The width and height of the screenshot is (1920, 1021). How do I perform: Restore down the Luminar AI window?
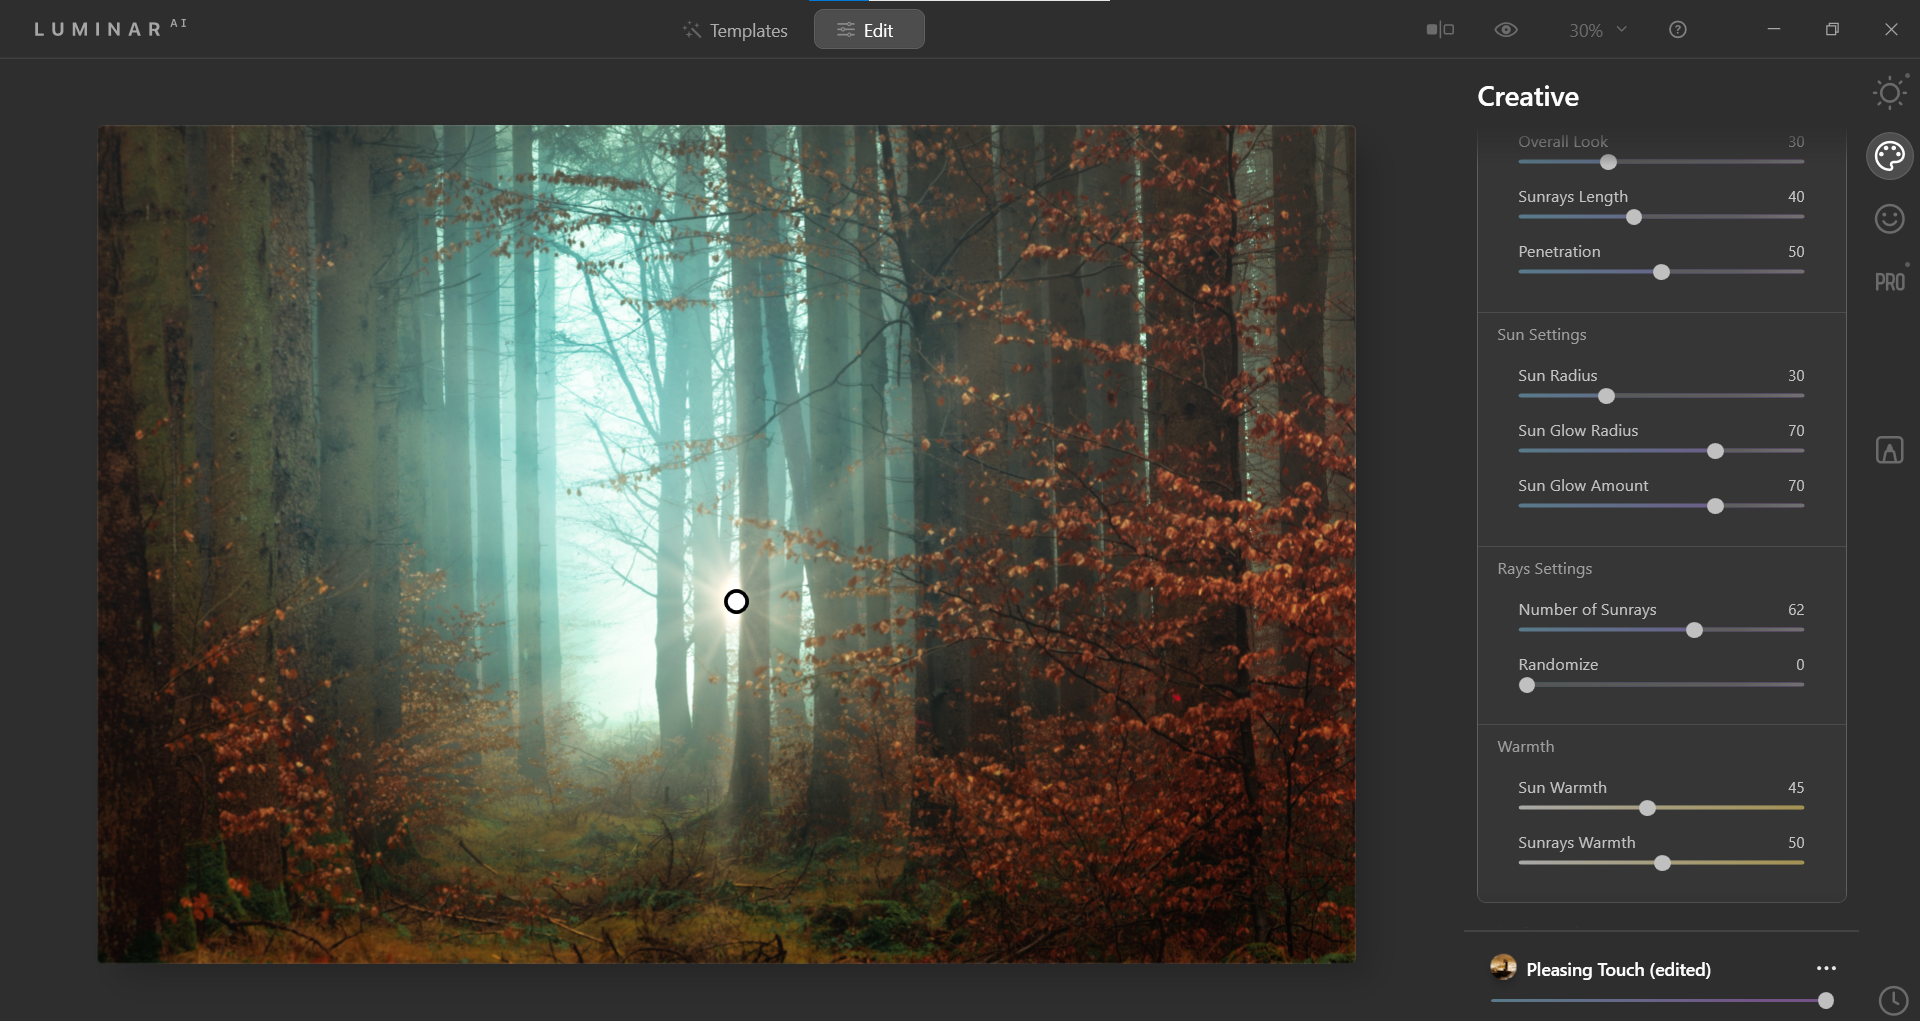[x=1832, y=30]
